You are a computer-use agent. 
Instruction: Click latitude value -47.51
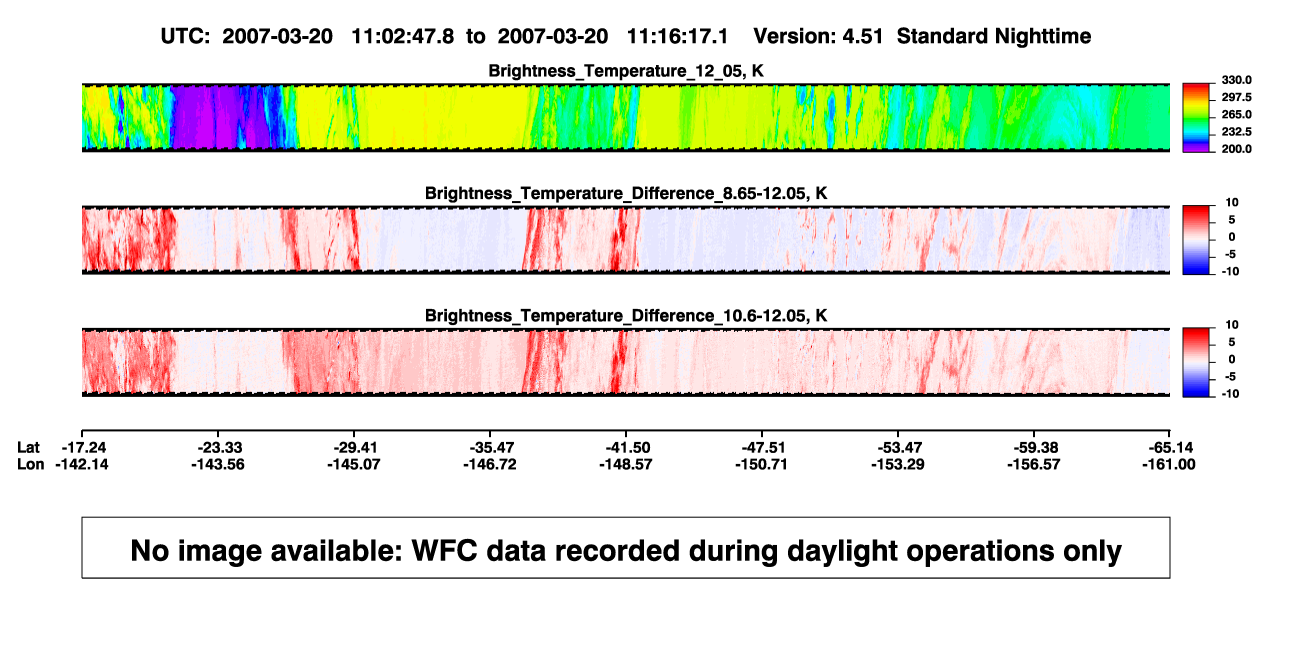[x=762, y=447]
